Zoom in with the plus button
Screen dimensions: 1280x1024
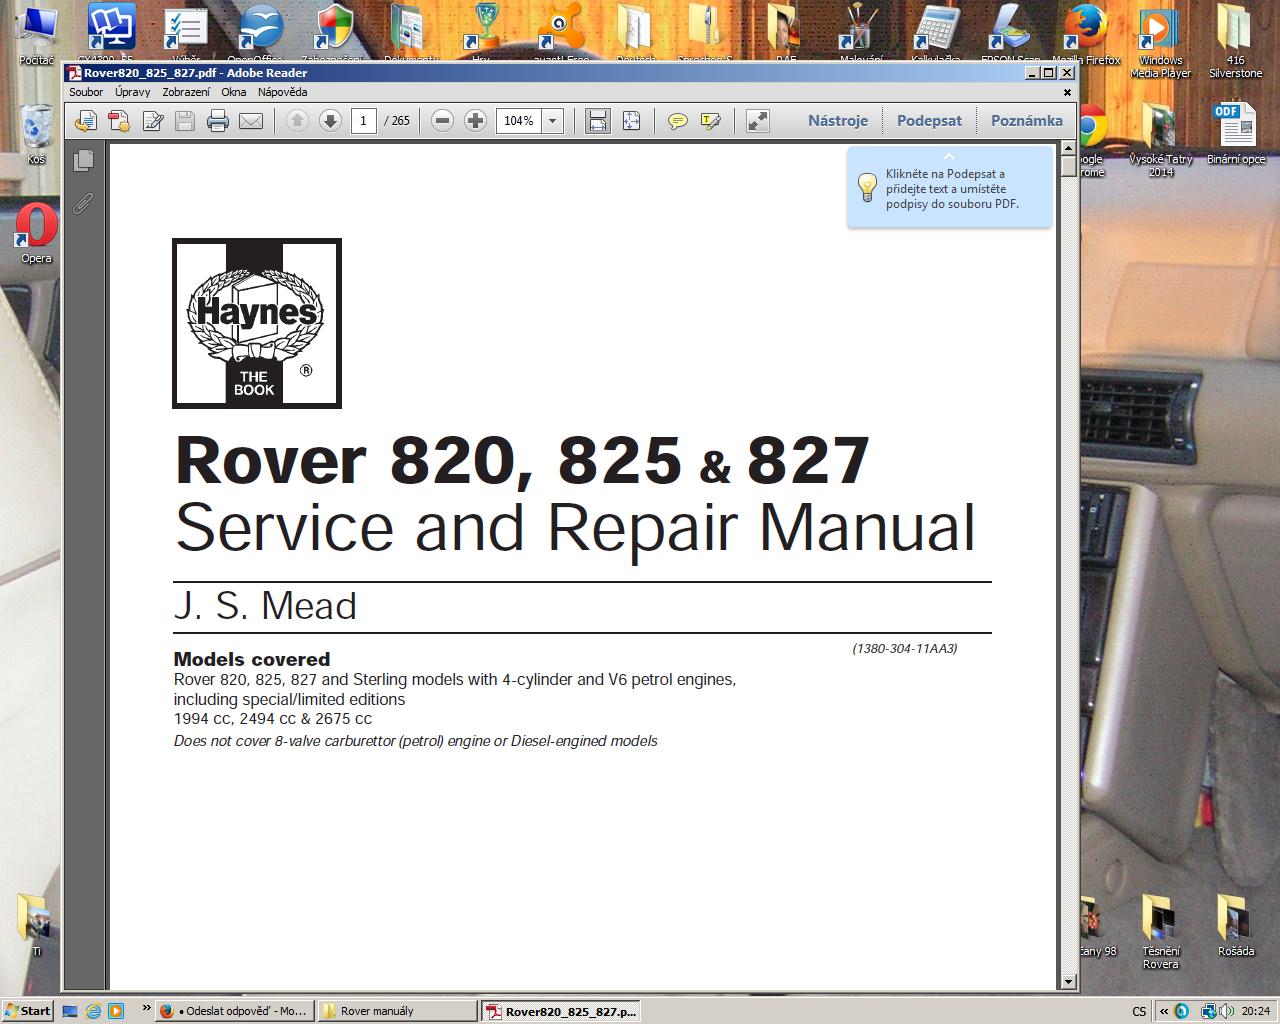[476, 121]
